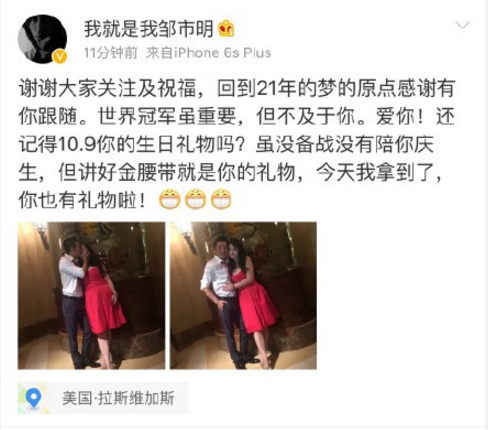Viewport: 488px width, 430px height.
Task: Click the membership crown icon beside username
Action: coord(226,28)
